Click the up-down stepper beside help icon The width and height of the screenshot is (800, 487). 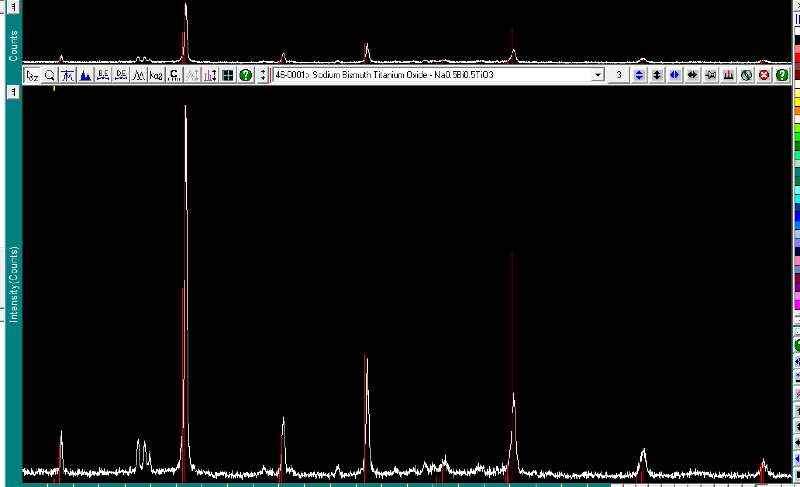coord(263,75)
